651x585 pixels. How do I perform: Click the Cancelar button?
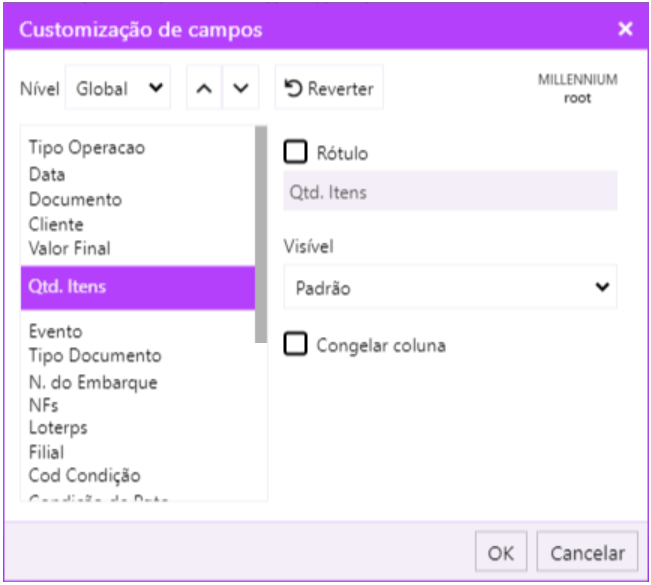587,552
